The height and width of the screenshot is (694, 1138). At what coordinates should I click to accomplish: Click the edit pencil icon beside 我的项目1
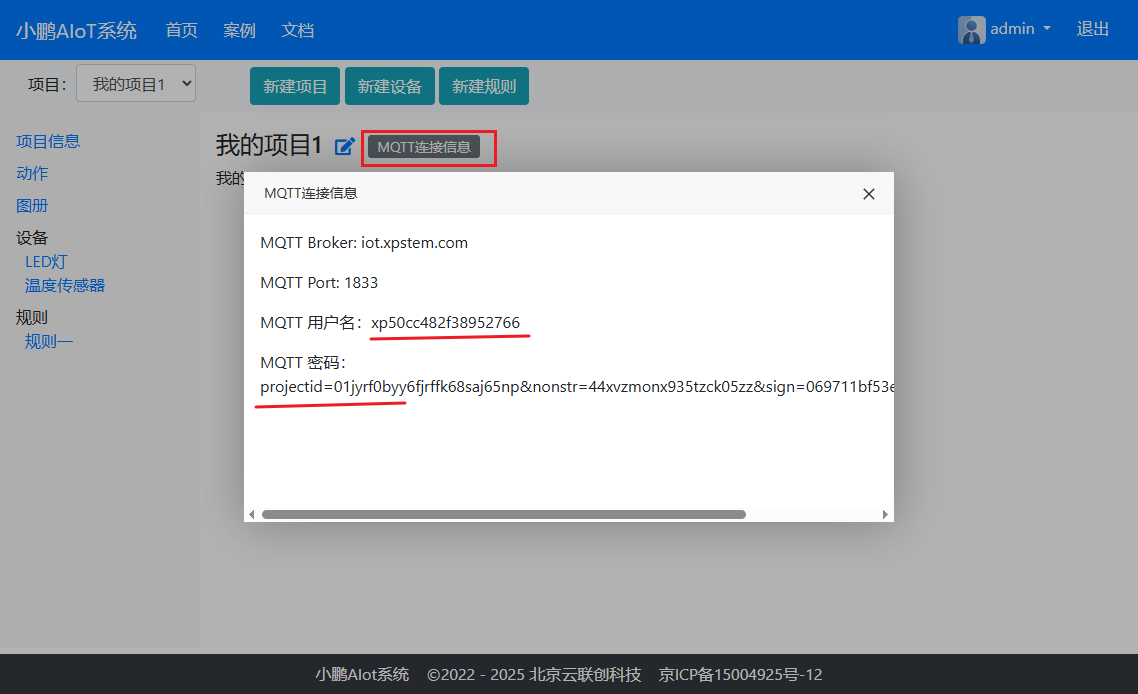coord(345,147)
